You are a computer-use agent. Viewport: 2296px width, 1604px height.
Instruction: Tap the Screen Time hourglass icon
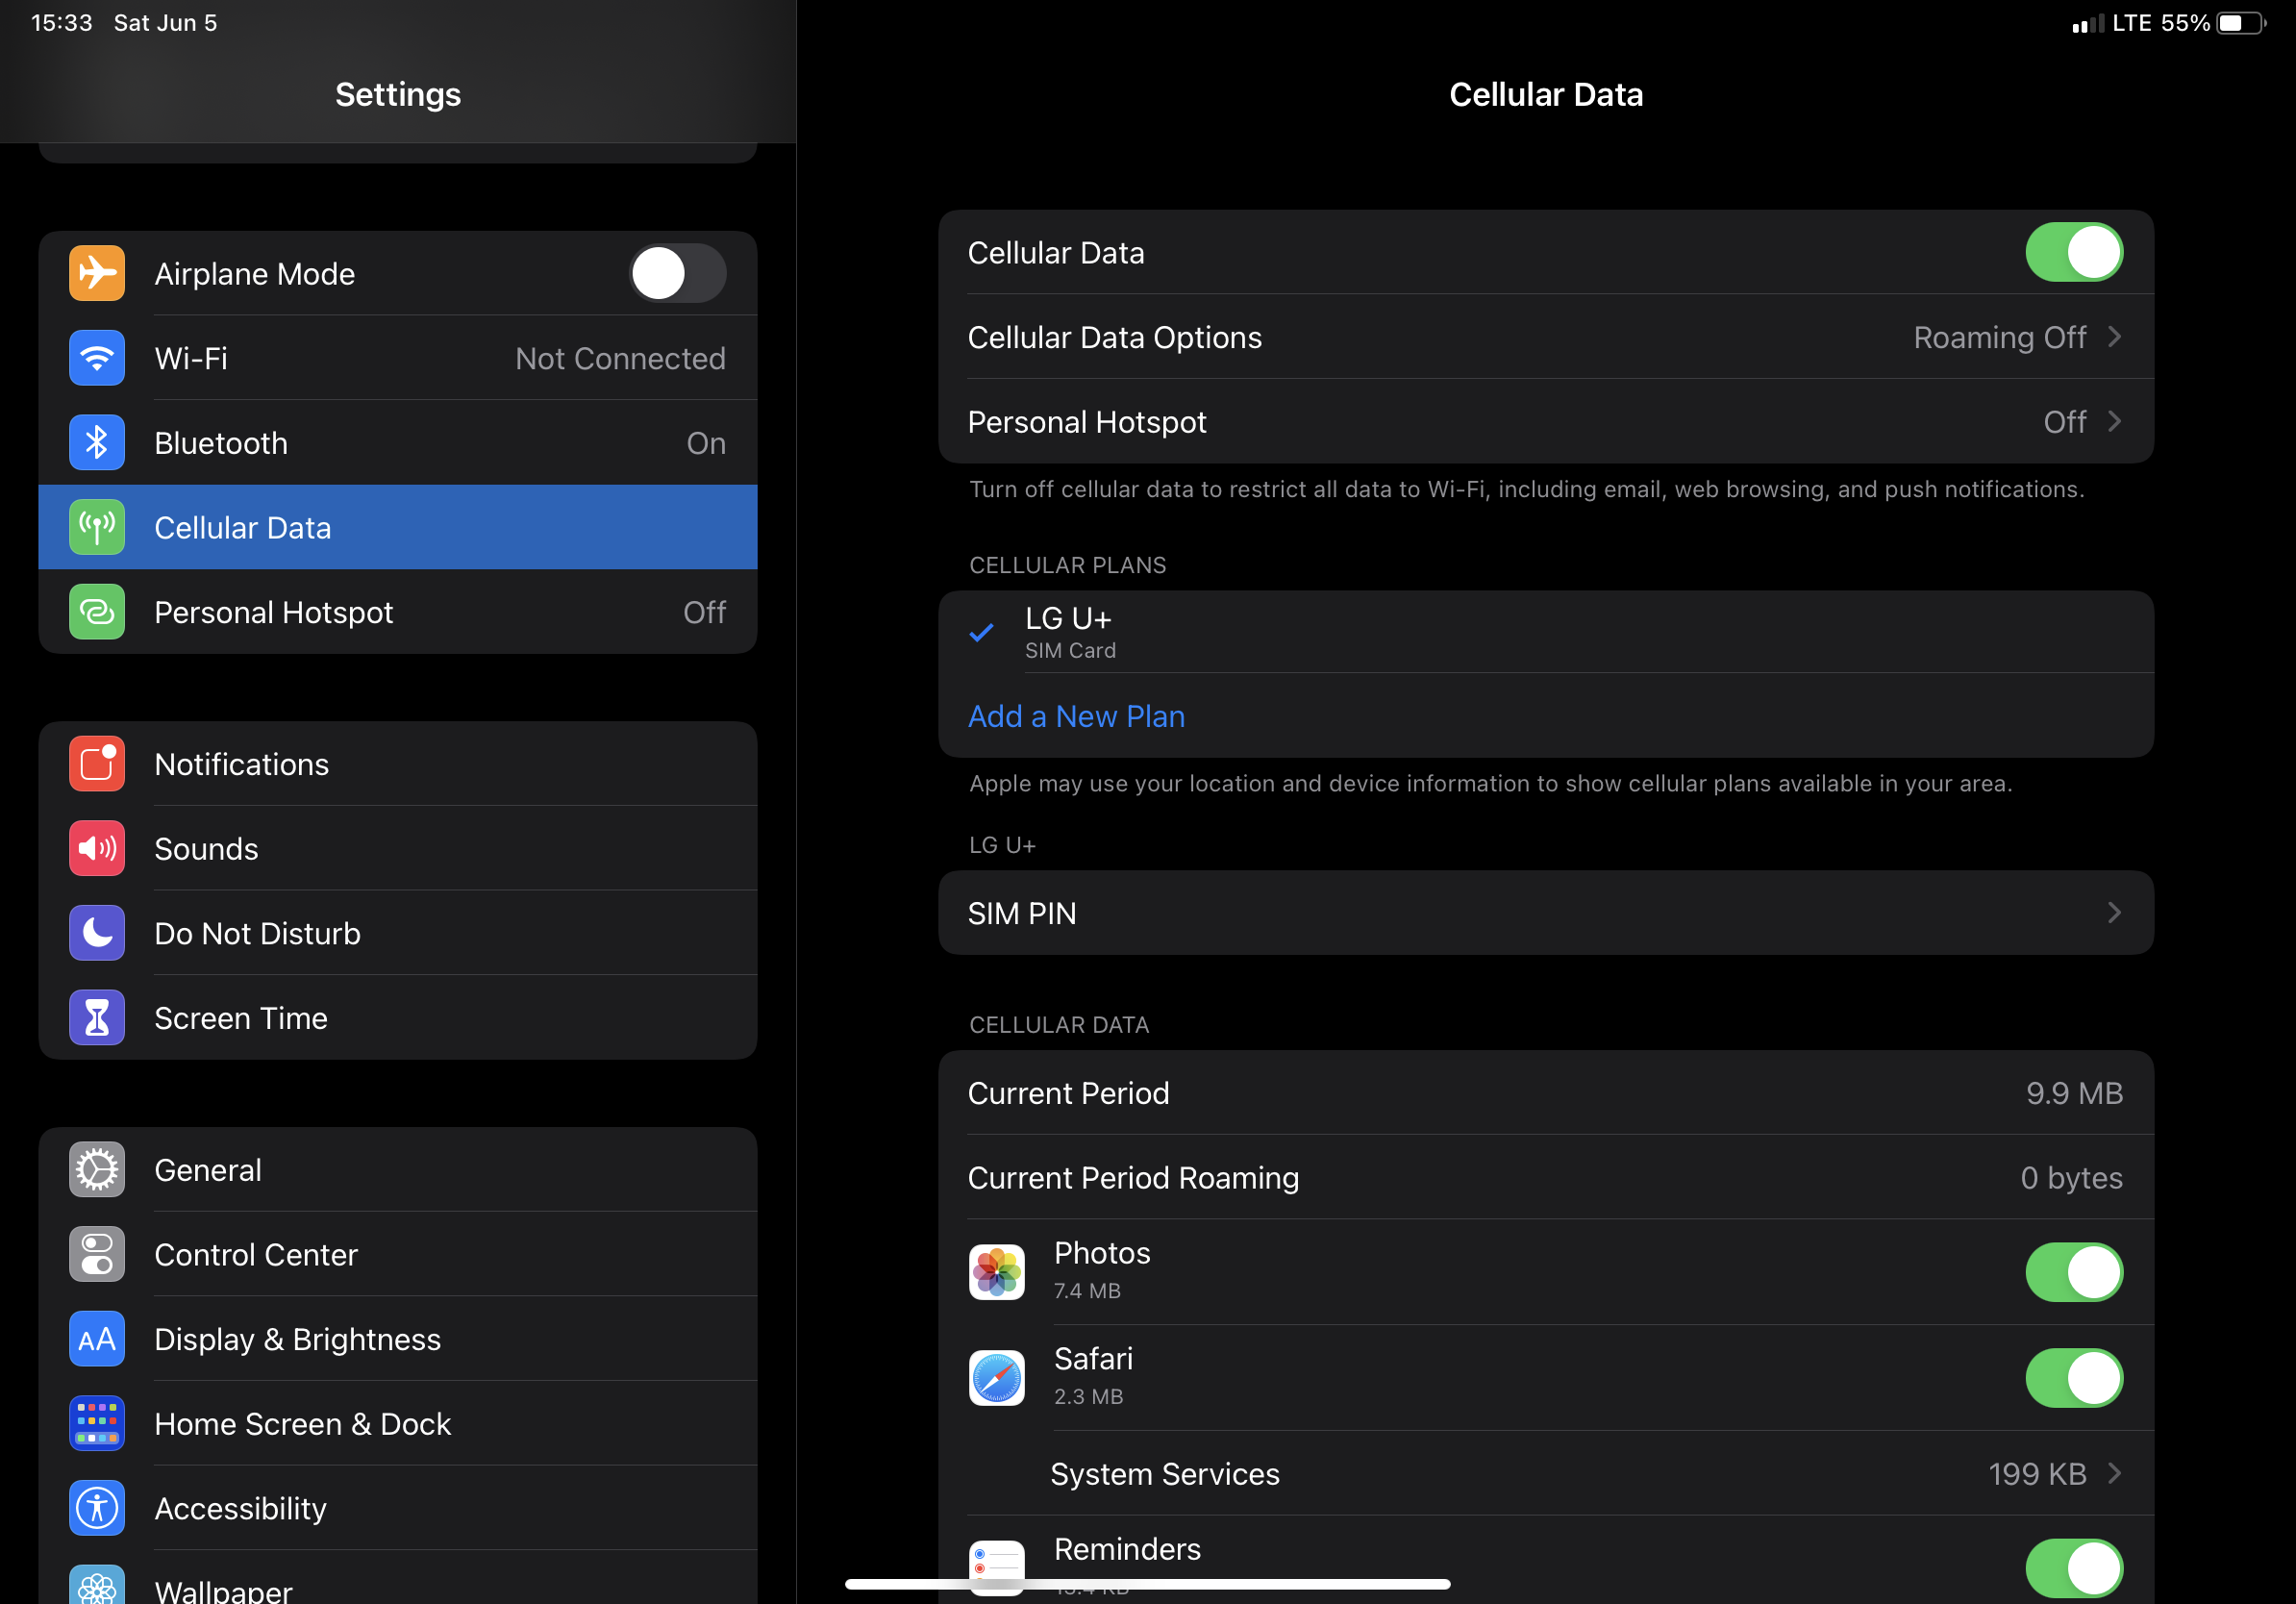(x=97, y=1018)
